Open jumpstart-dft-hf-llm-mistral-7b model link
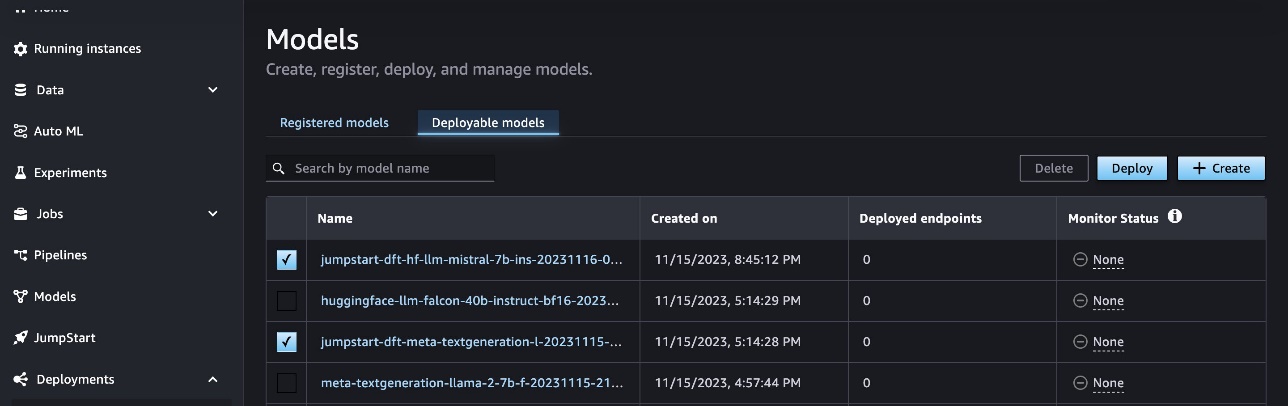This screenshot has width=1288, height=406. point(472,259)
